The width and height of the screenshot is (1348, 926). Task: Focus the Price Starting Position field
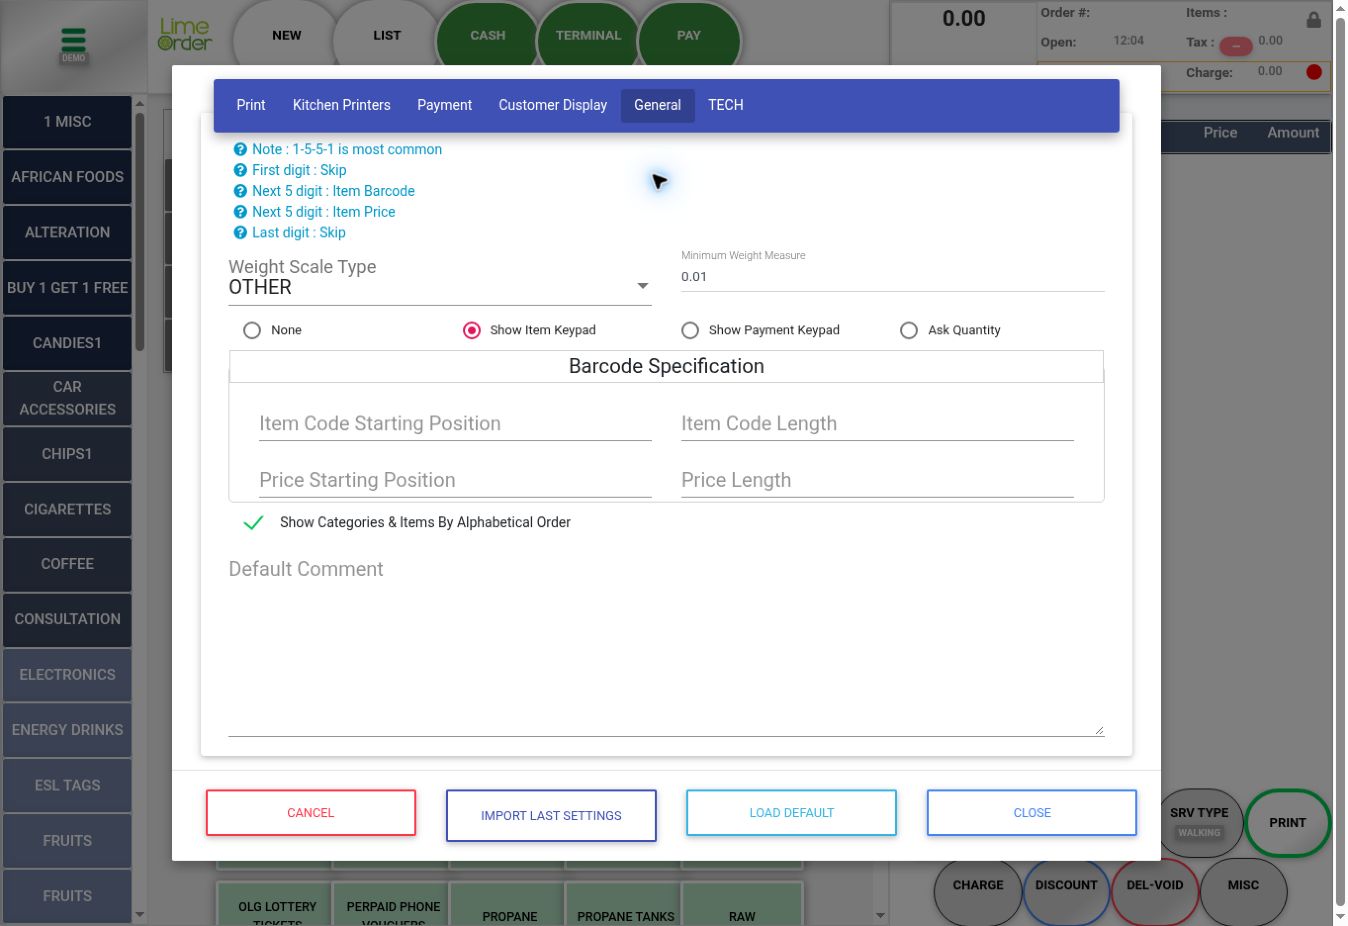(x=456, y=481)
